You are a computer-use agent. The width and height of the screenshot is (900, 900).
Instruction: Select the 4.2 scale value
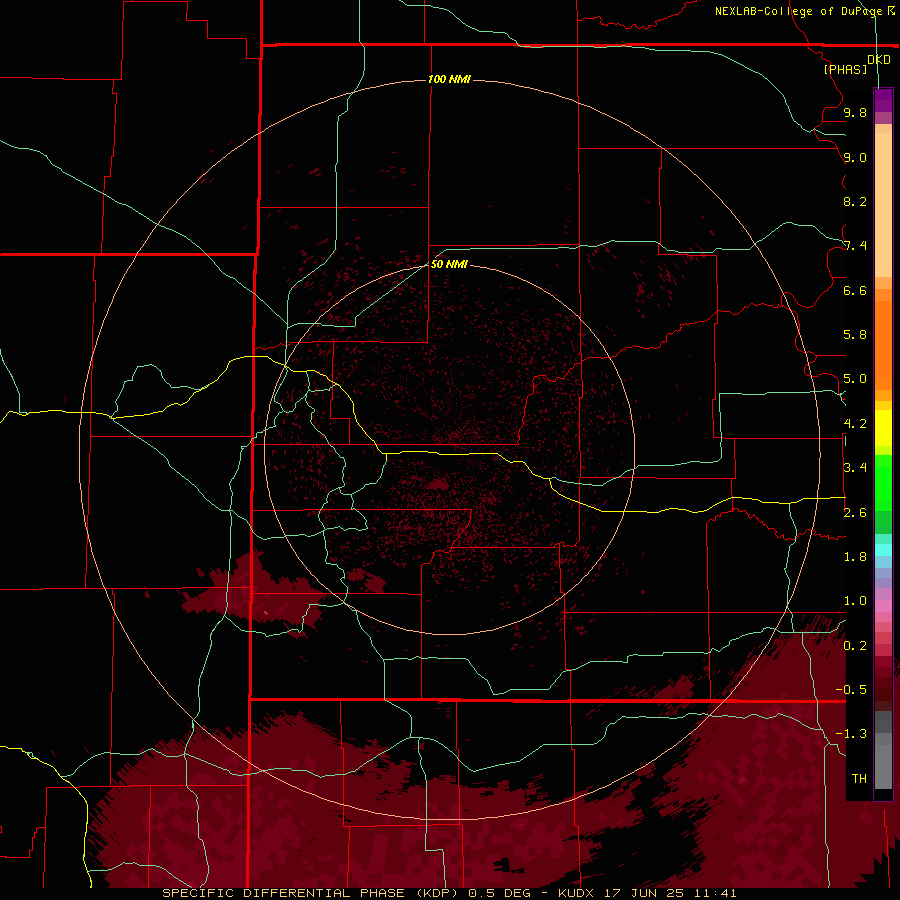[x=855, y=424]
